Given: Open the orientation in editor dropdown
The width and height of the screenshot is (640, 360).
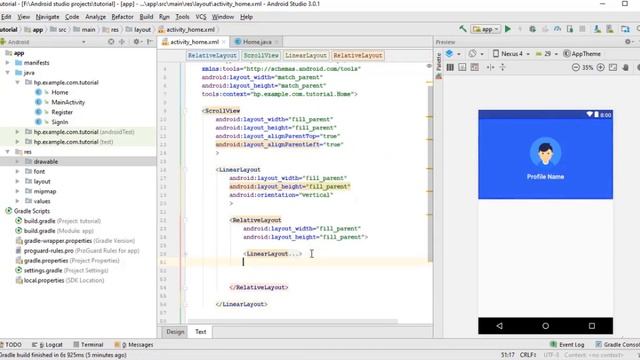Looking at the screenshot, I should tap(476, 53).
